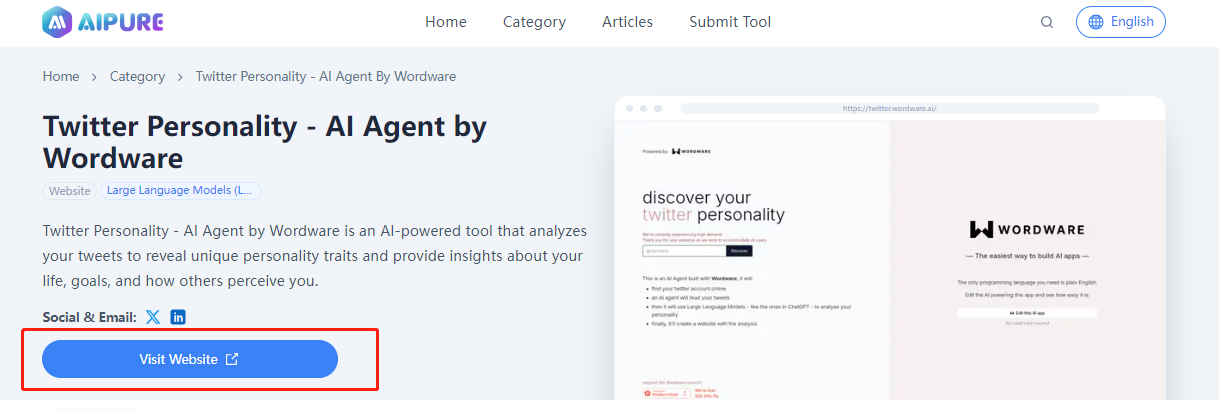The image size is (1219, 410).
Task: Select the Website tag
Action: (x=70, y=190)
